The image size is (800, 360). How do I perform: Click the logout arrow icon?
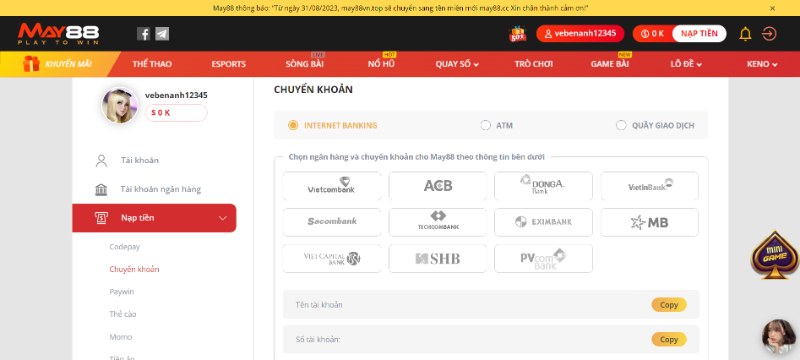(x=768, y=34)
